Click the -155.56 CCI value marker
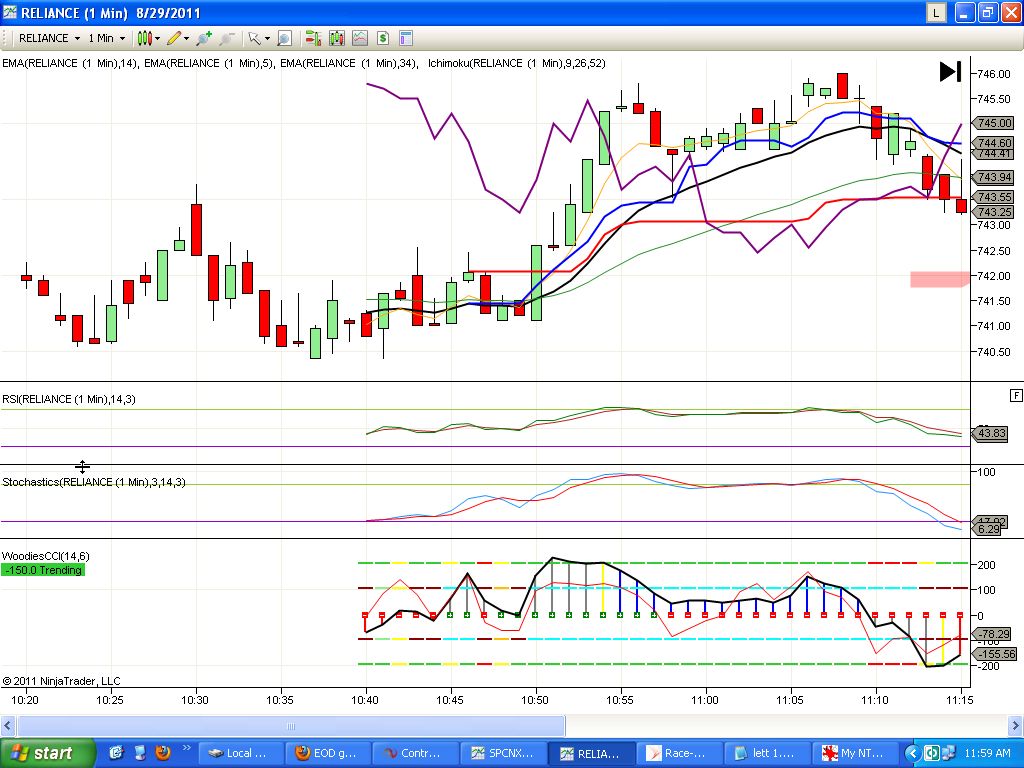1024x768 pixels. pyautogui.click(x=995, y=654)
